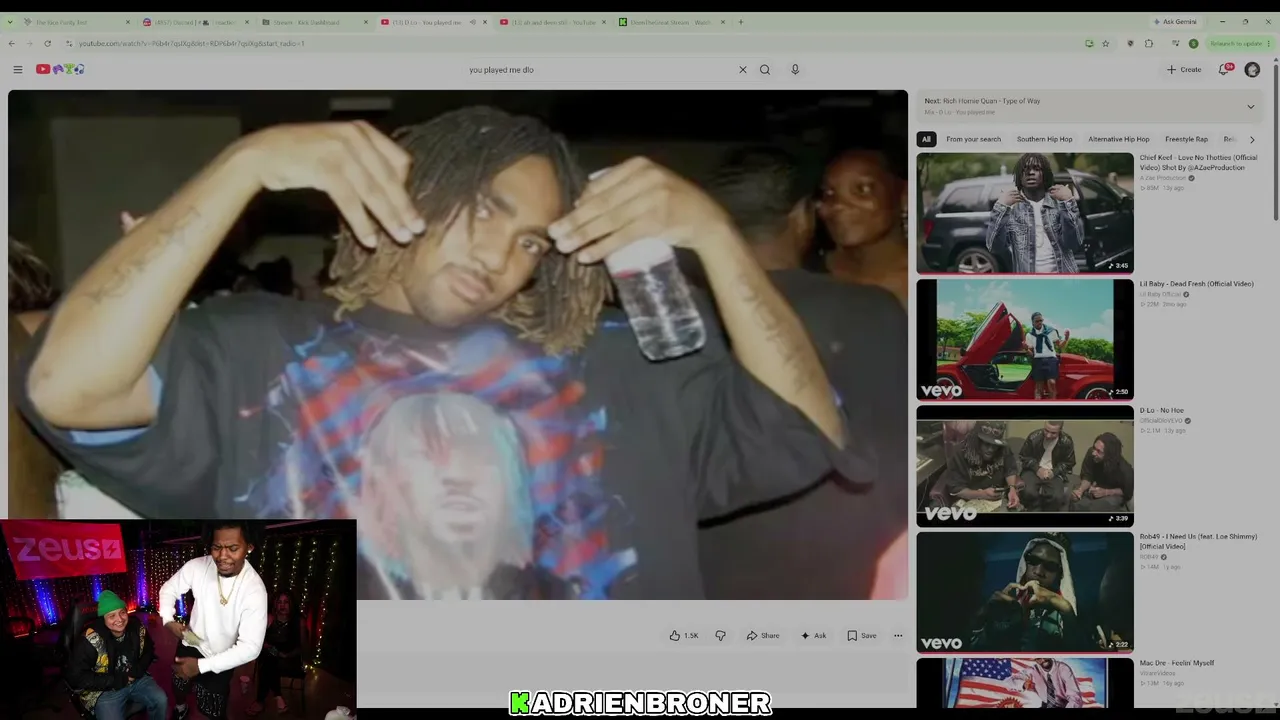1280x720 pixels.
Task: Go back with the browser back arrow
Action: [x=11, y=43]
